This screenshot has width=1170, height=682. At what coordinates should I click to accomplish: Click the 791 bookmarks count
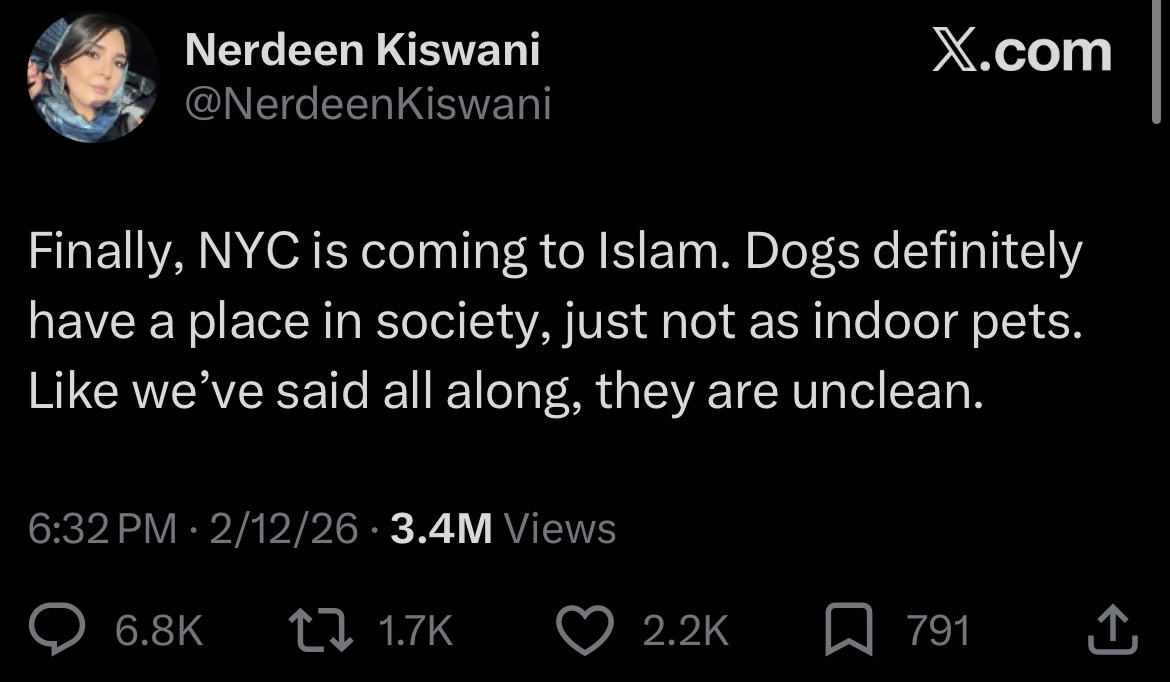pyautogui.click(x=937, y=631)
